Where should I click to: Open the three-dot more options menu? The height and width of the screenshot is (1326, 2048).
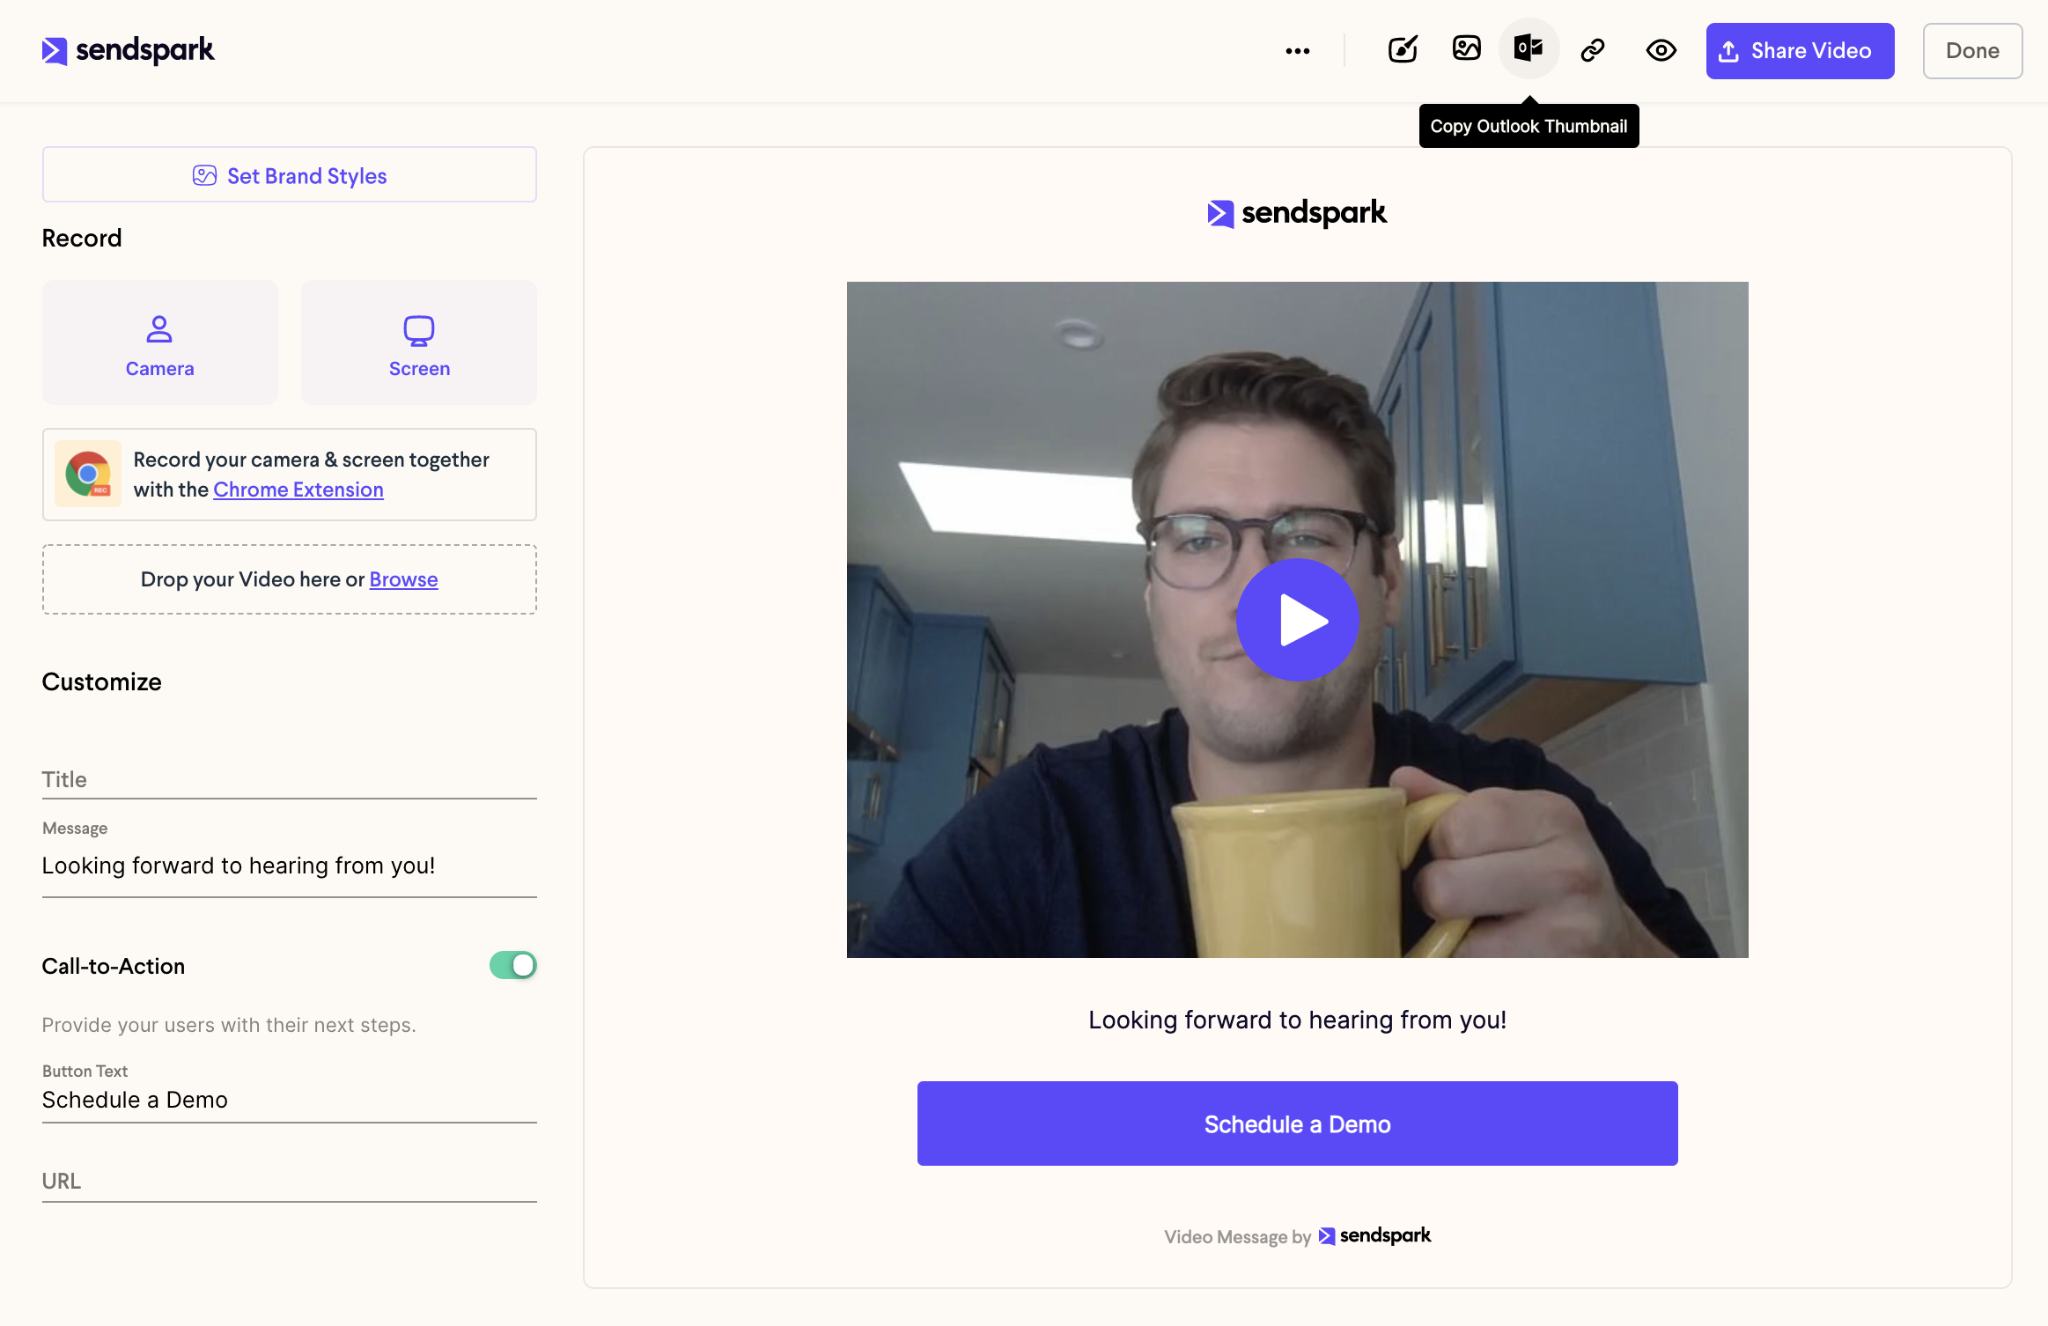[1297, 51]
